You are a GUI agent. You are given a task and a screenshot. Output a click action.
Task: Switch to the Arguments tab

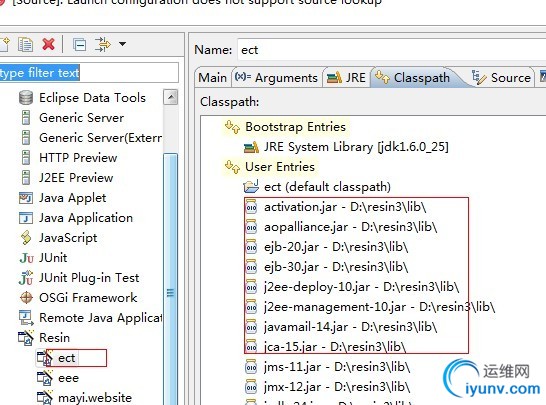pos(276,77)
